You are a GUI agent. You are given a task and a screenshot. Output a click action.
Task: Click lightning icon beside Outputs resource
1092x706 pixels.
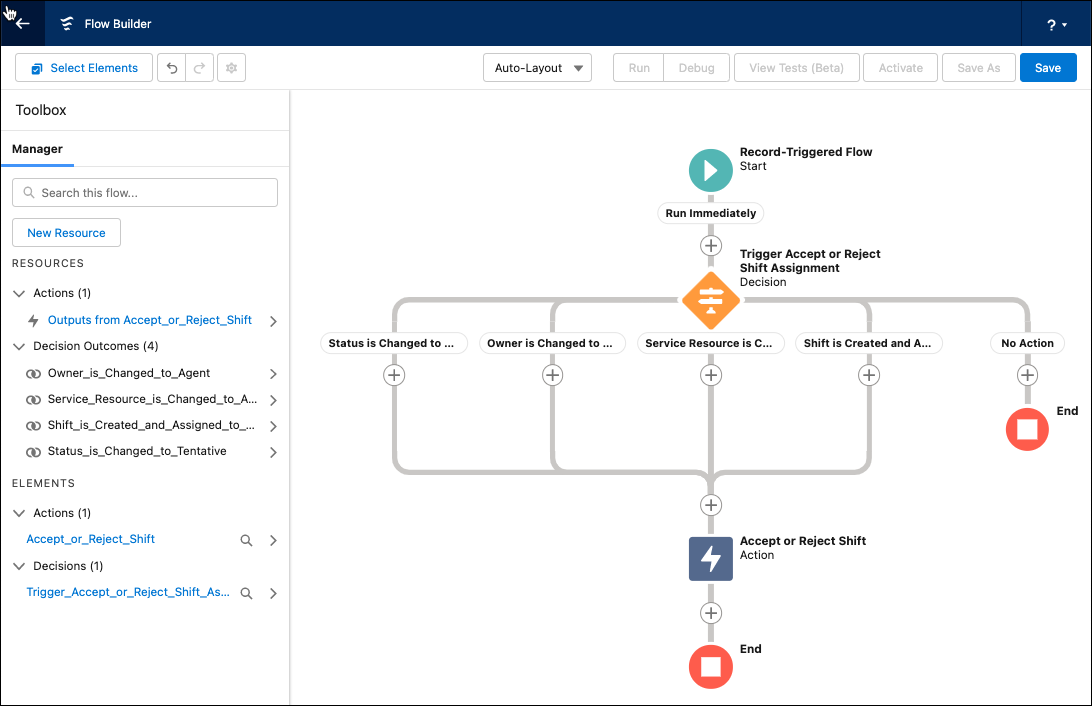click(33, 321)
